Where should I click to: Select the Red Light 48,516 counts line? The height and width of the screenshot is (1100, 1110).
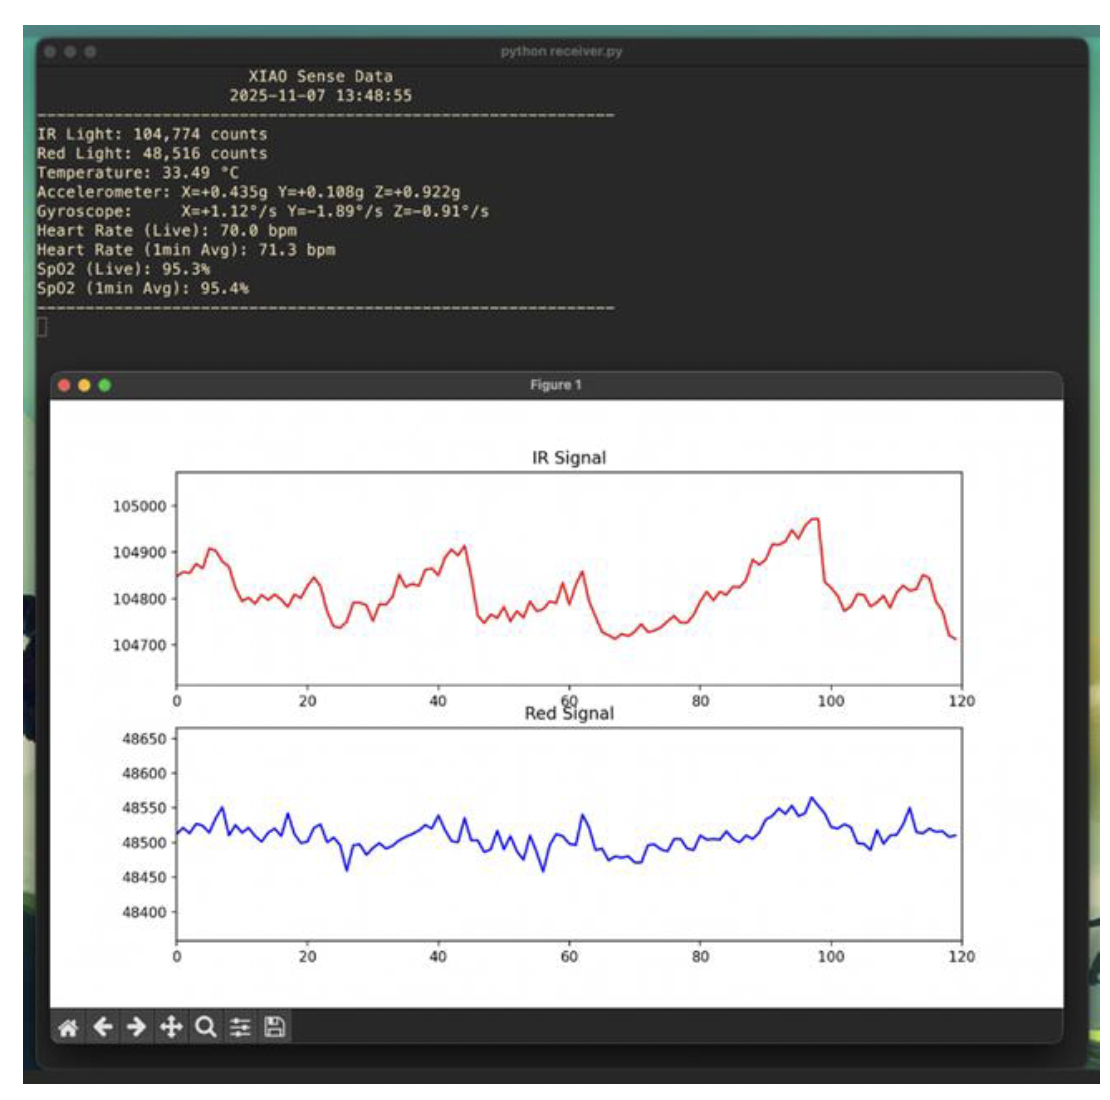(152, 153)
